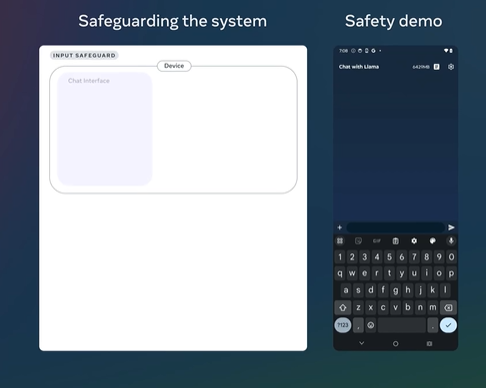Tap the period key
This screenshot has height=388, width=486.
pyautogui.click(x=433, y=325)
